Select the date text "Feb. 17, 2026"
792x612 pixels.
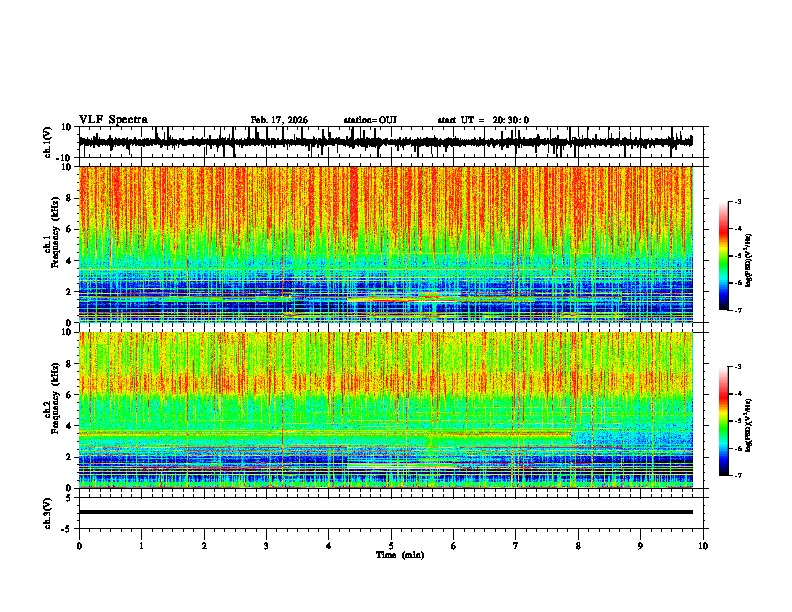pyautogui.click(x=279, y=120)
